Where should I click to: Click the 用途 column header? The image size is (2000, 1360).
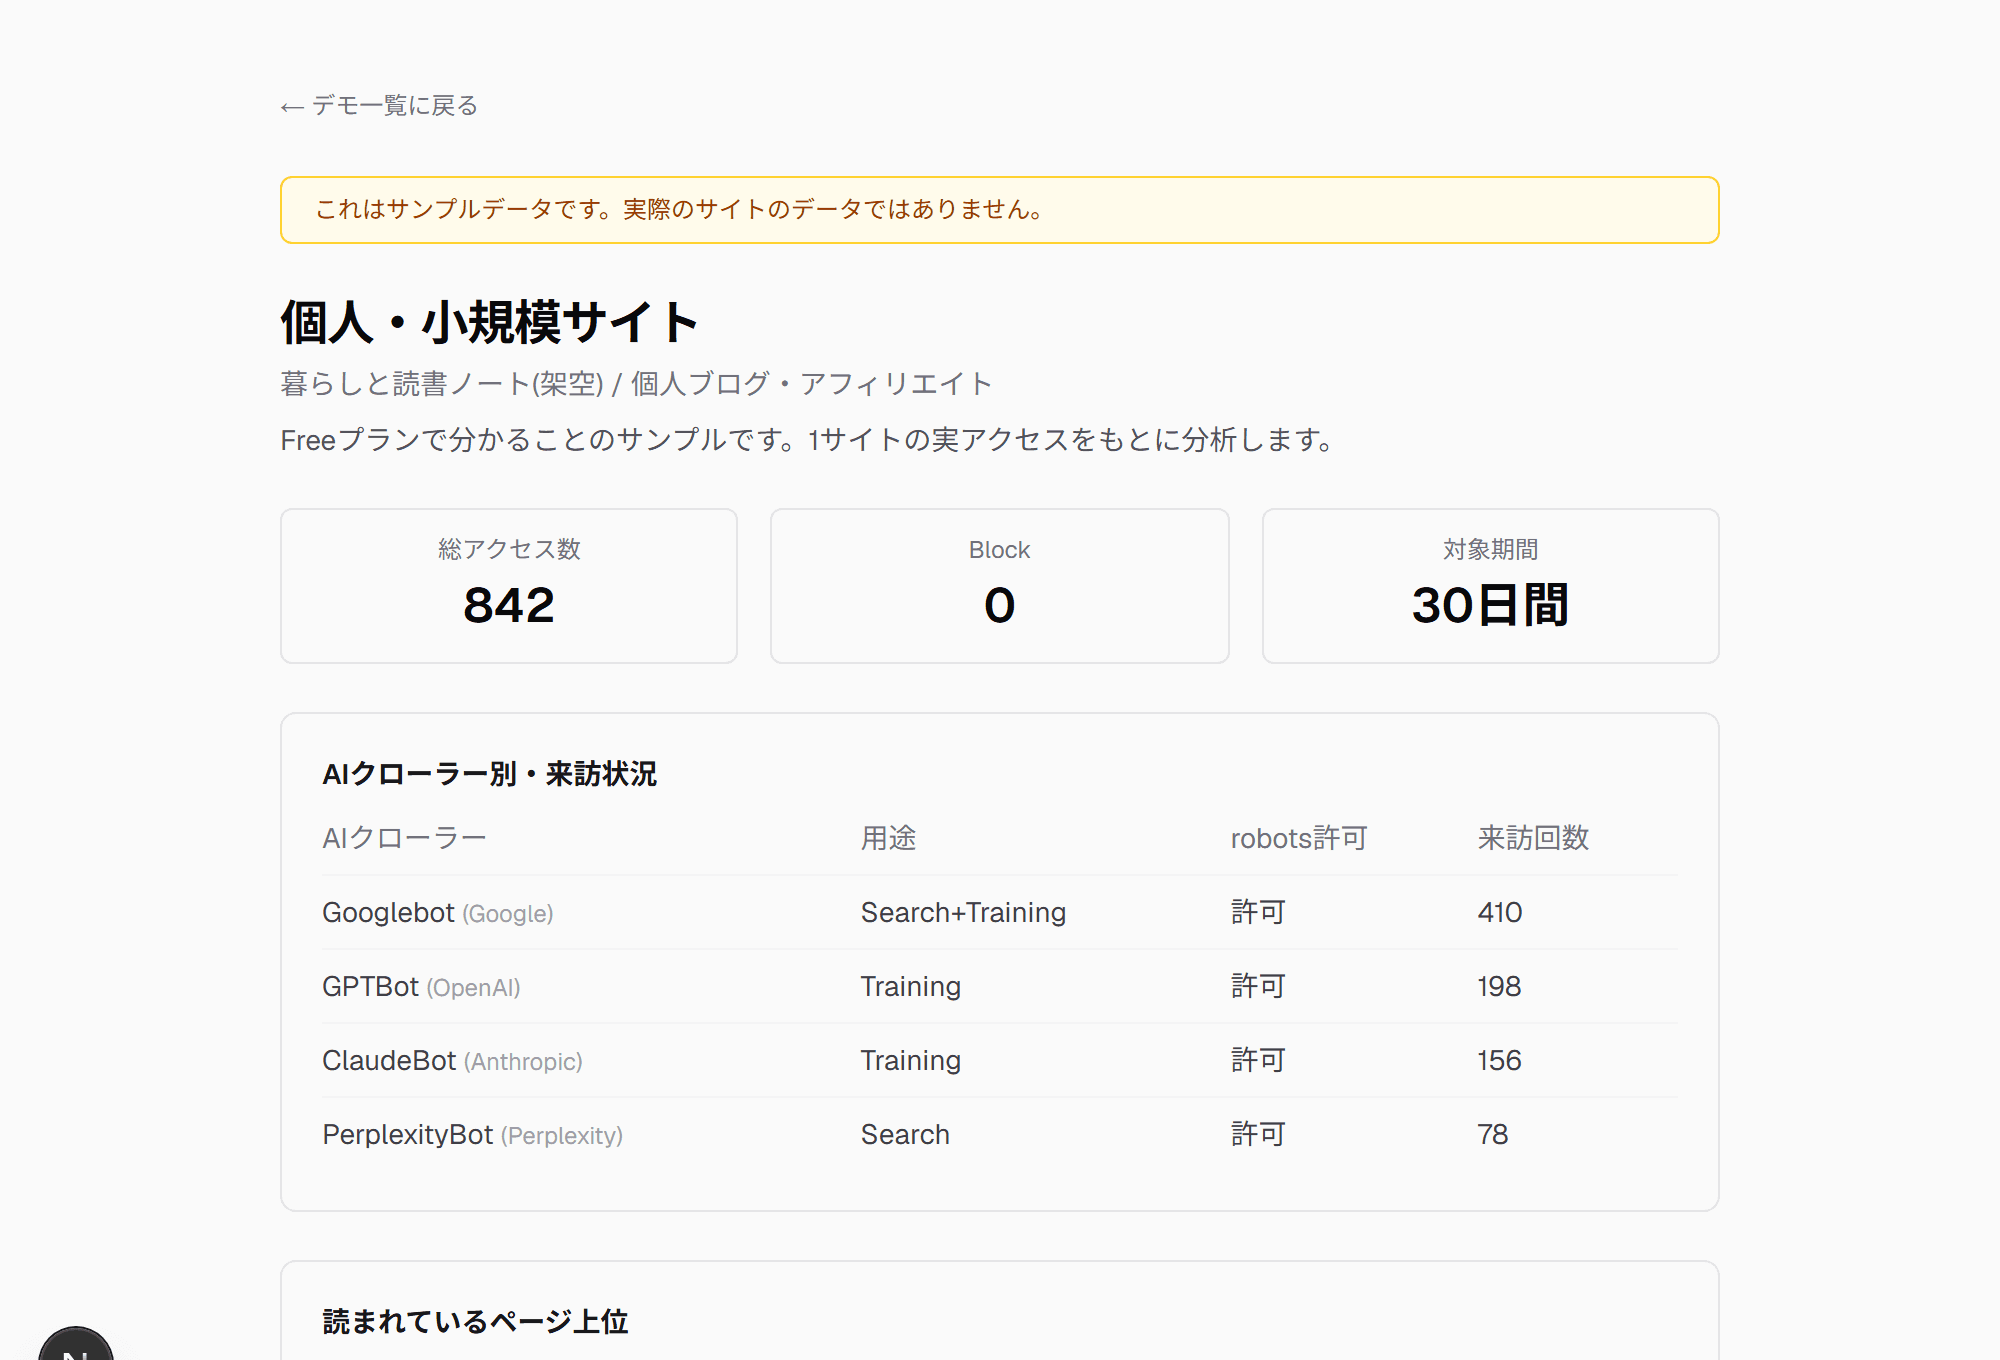coord(889,838)
